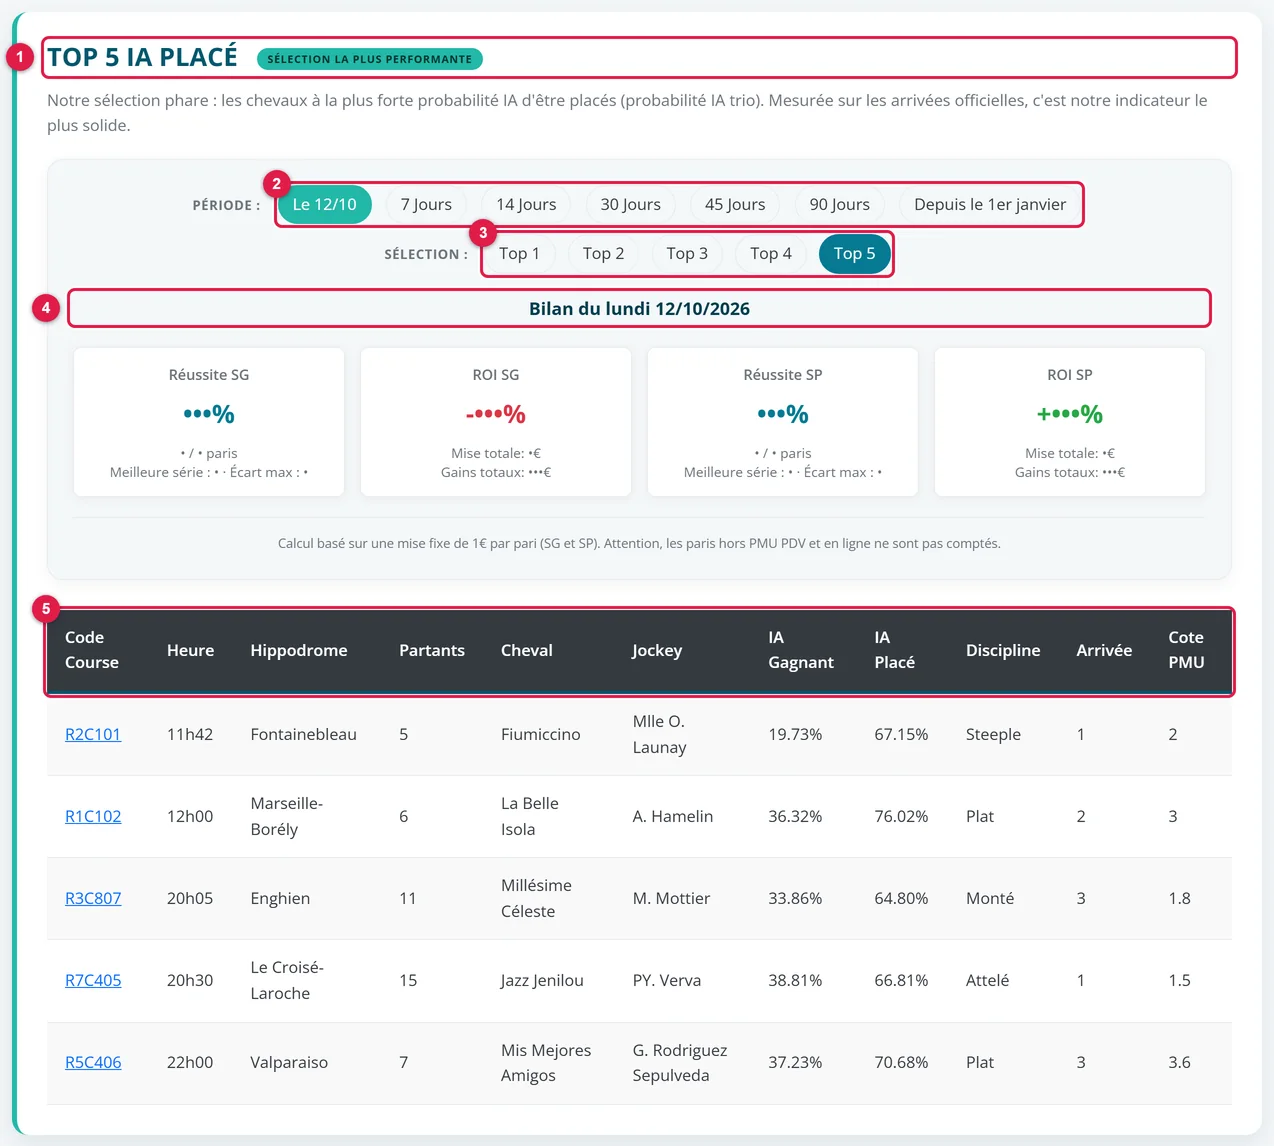This screenshot has height=1146, width=1274.
Task: Go to race R7C405
Action: (x=93, y=980)
